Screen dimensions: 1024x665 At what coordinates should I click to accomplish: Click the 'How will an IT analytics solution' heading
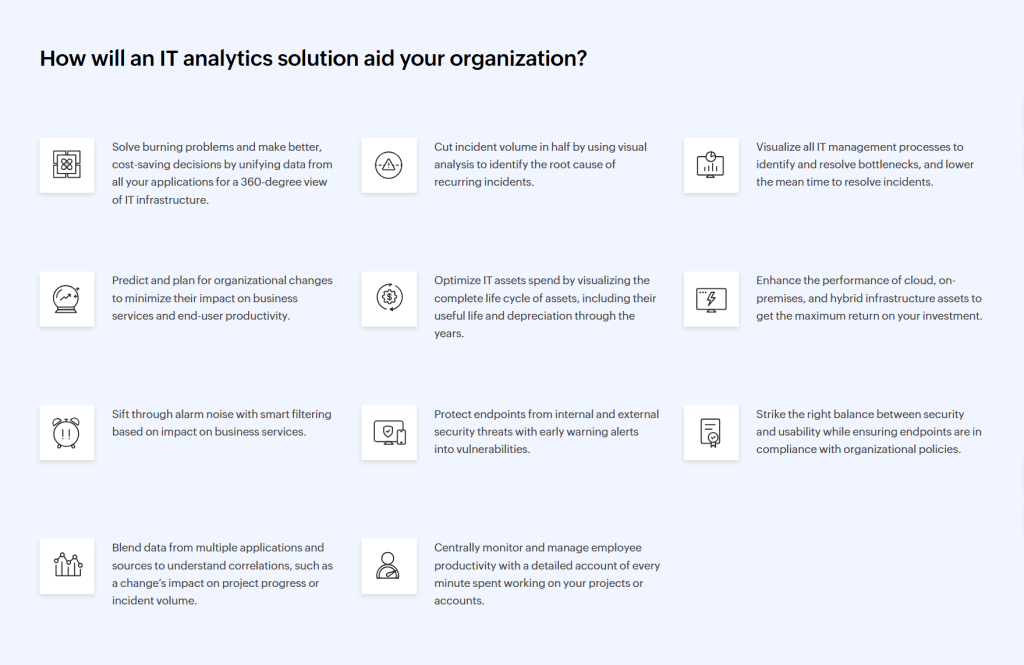click(313, 59)
